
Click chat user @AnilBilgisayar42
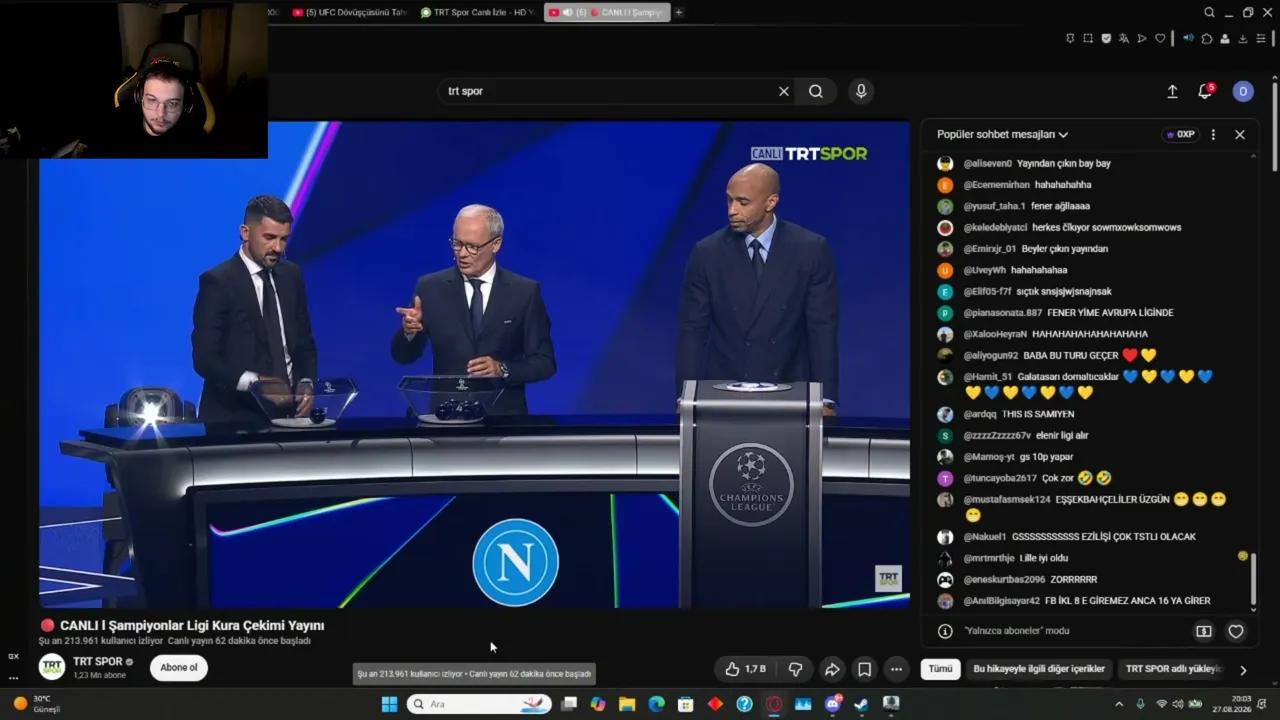[x=1001, y=601]
